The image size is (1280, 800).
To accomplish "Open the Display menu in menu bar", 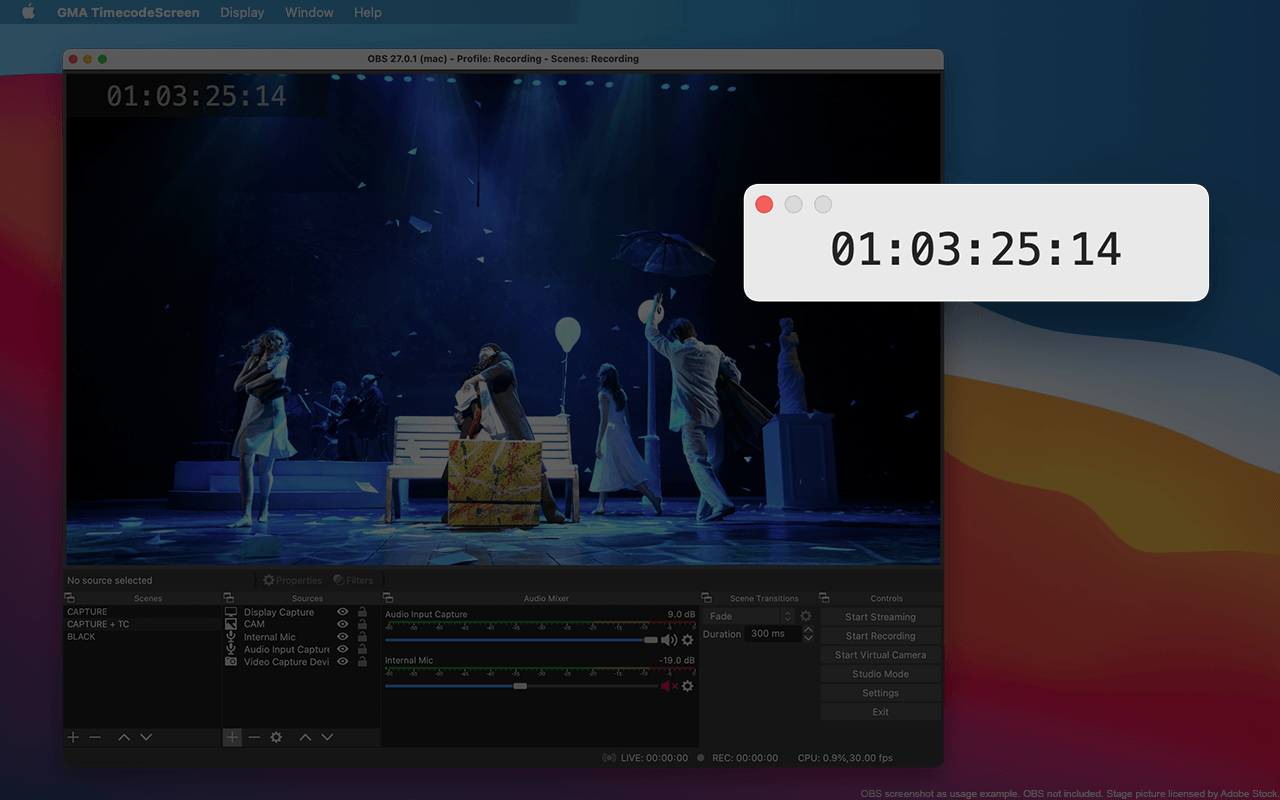I will pos(242,12).
